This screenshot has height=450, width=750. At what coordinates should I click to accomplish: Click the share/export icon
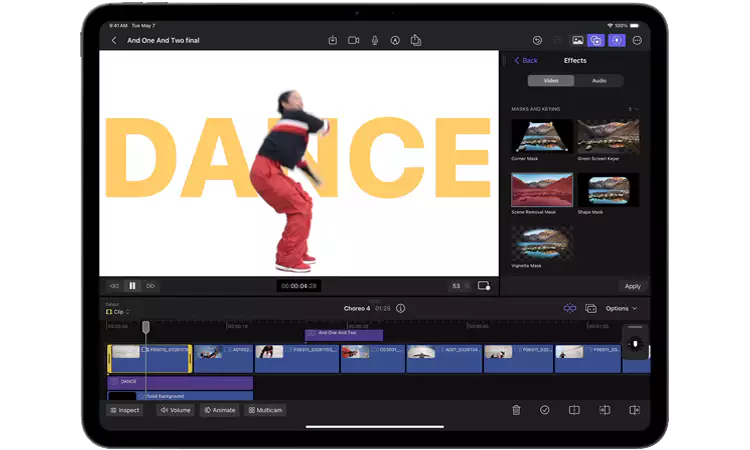(x=416, y=40)
